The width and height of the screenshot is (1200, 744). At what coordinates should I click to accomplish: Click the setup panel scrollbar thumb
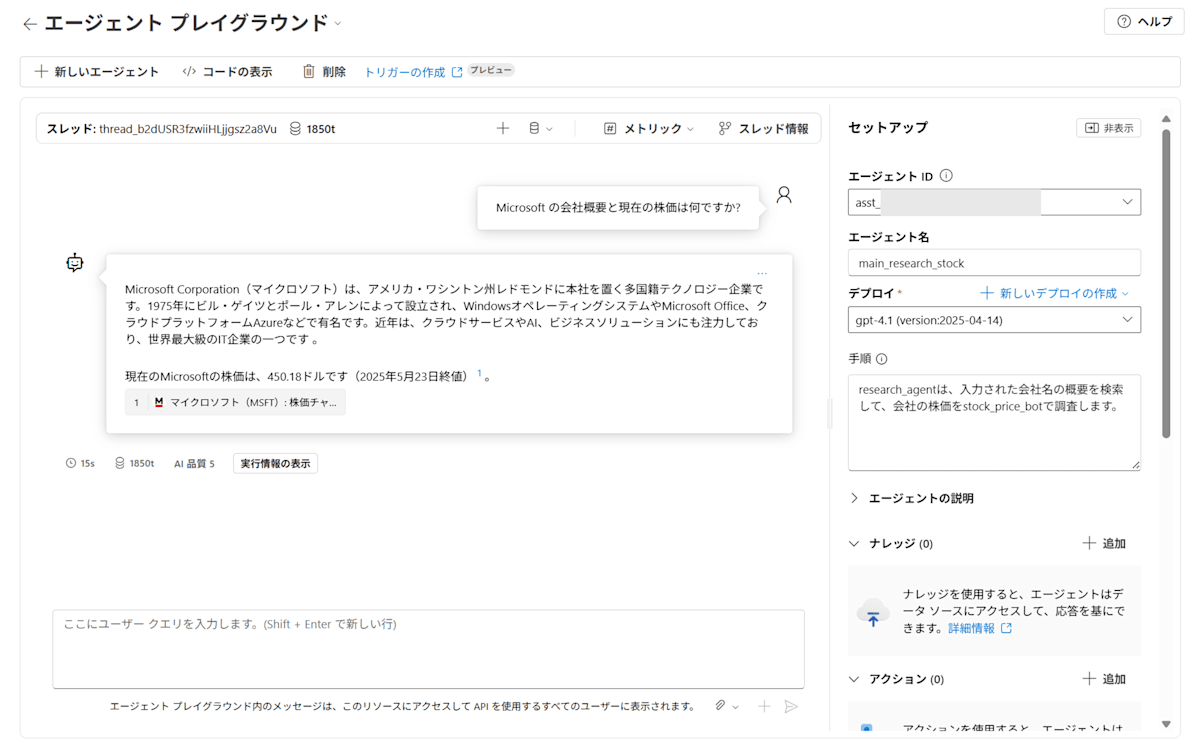tap(1166, 283)
